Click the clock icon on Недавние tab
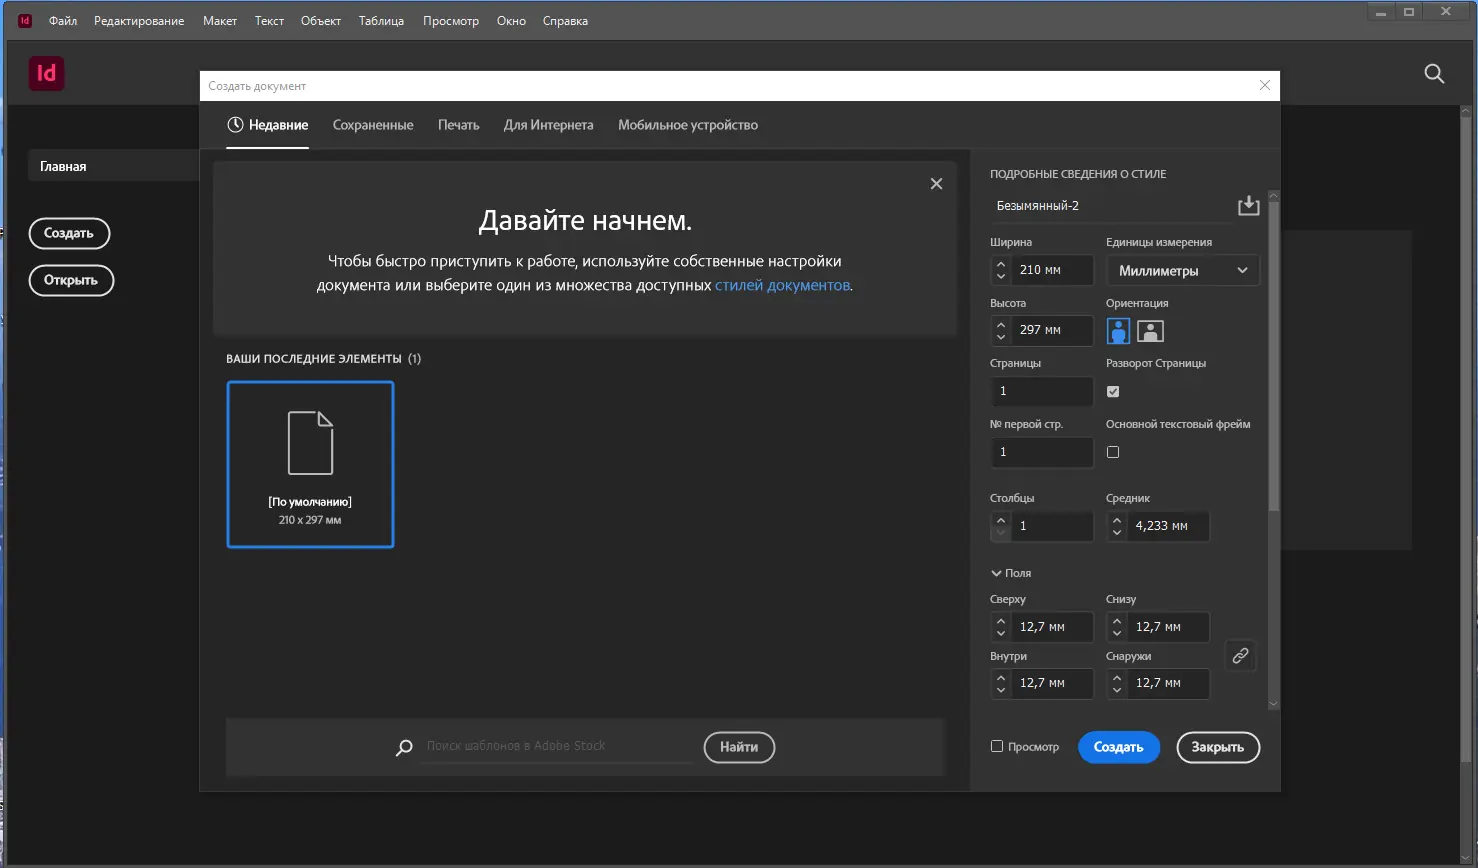Screen dimensions: 1478x868 (235, 125)
